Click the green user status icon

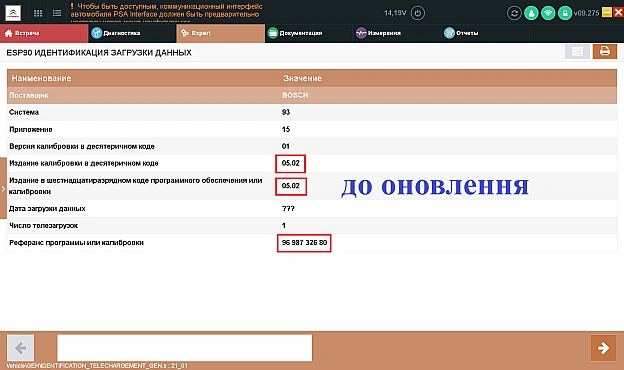(x=531, y=13)
